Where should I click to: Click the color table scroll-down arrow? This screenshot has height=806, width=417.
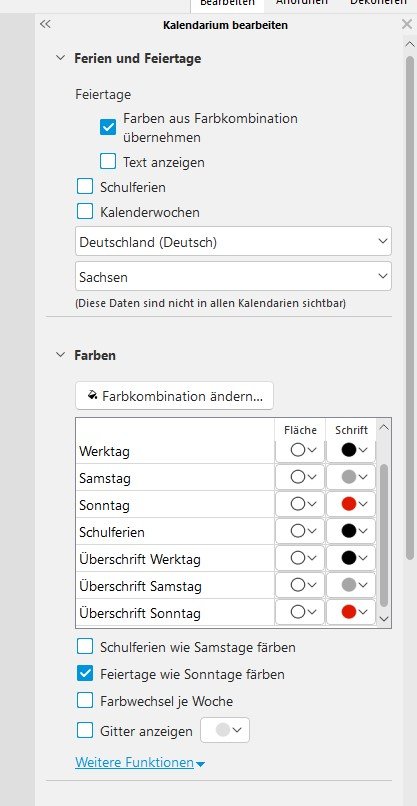[x=384, y=619]
